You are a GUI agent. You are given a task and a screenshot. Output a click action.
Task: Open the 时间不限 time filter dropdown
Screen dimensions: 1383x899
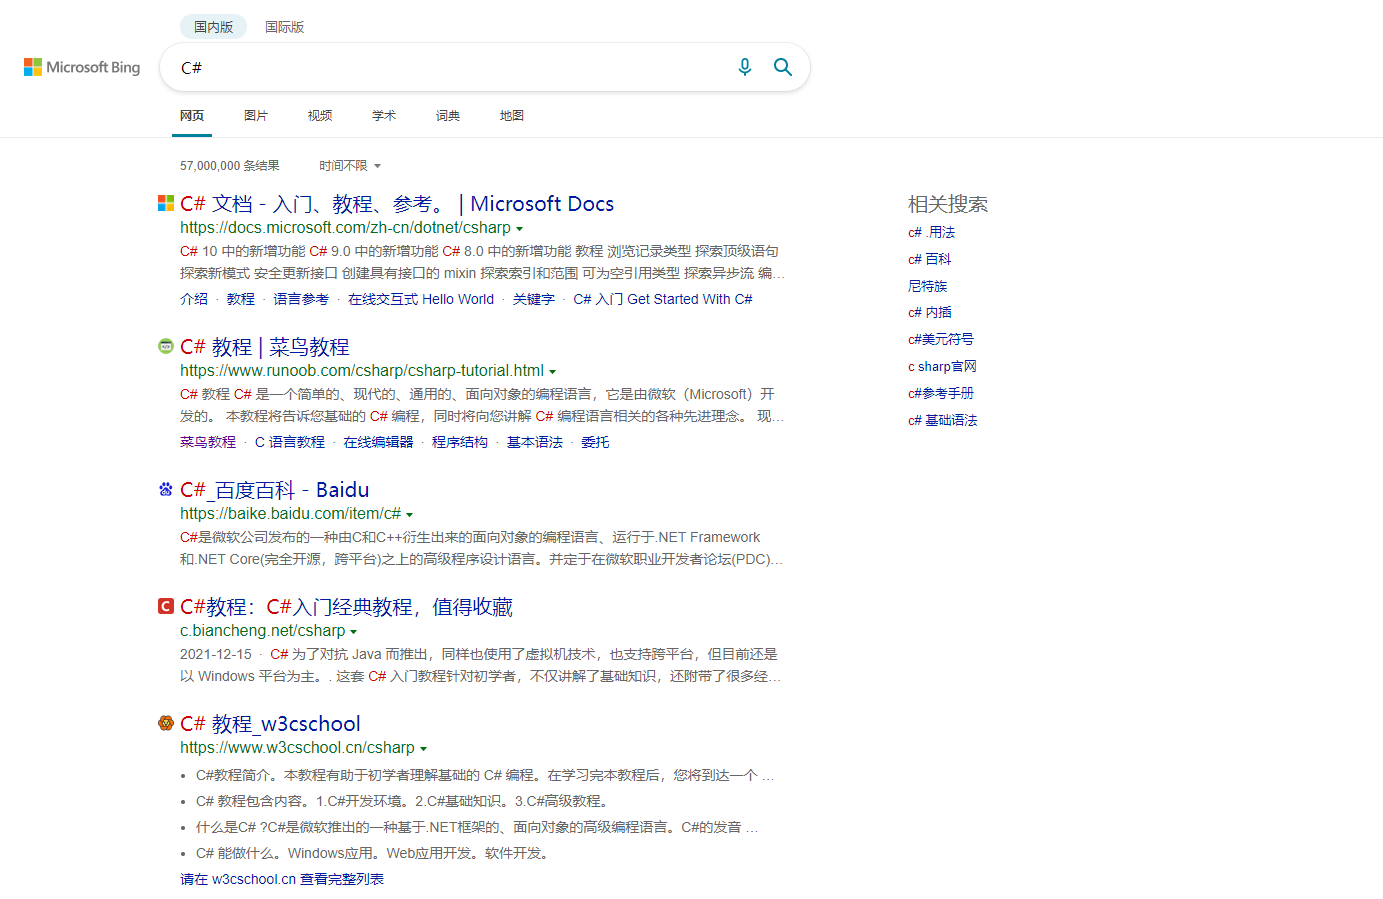(x=350, y=166)
